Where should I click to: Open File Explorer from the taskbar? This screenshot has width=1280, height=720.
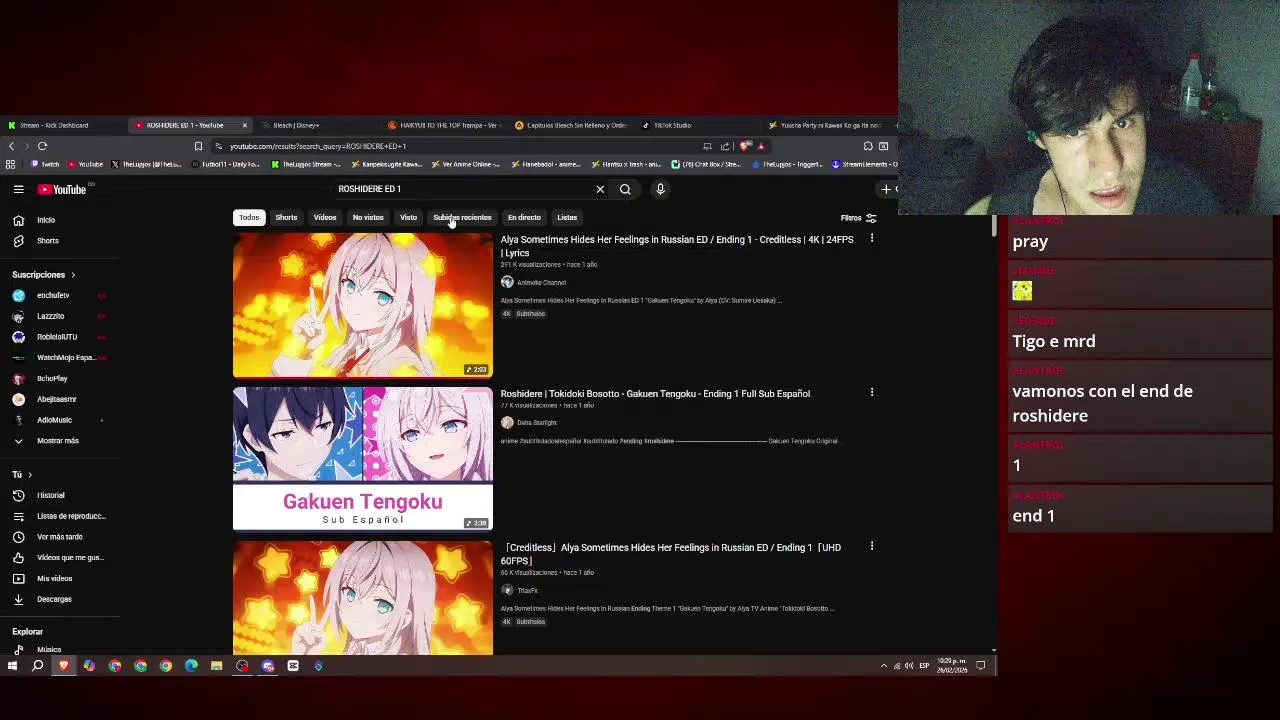tap(216, 666)
